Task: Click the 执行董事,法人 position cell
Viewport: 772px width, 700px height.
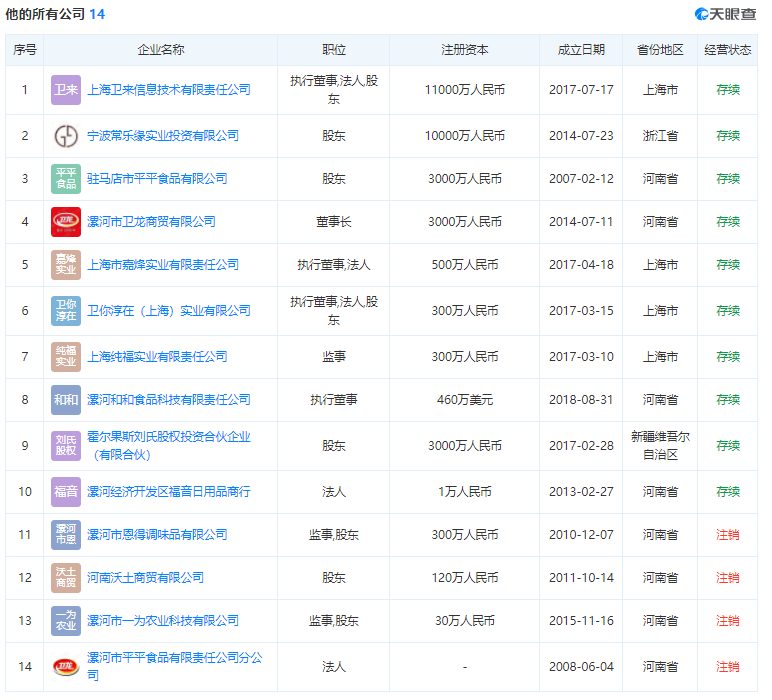Action: [334, 265]
